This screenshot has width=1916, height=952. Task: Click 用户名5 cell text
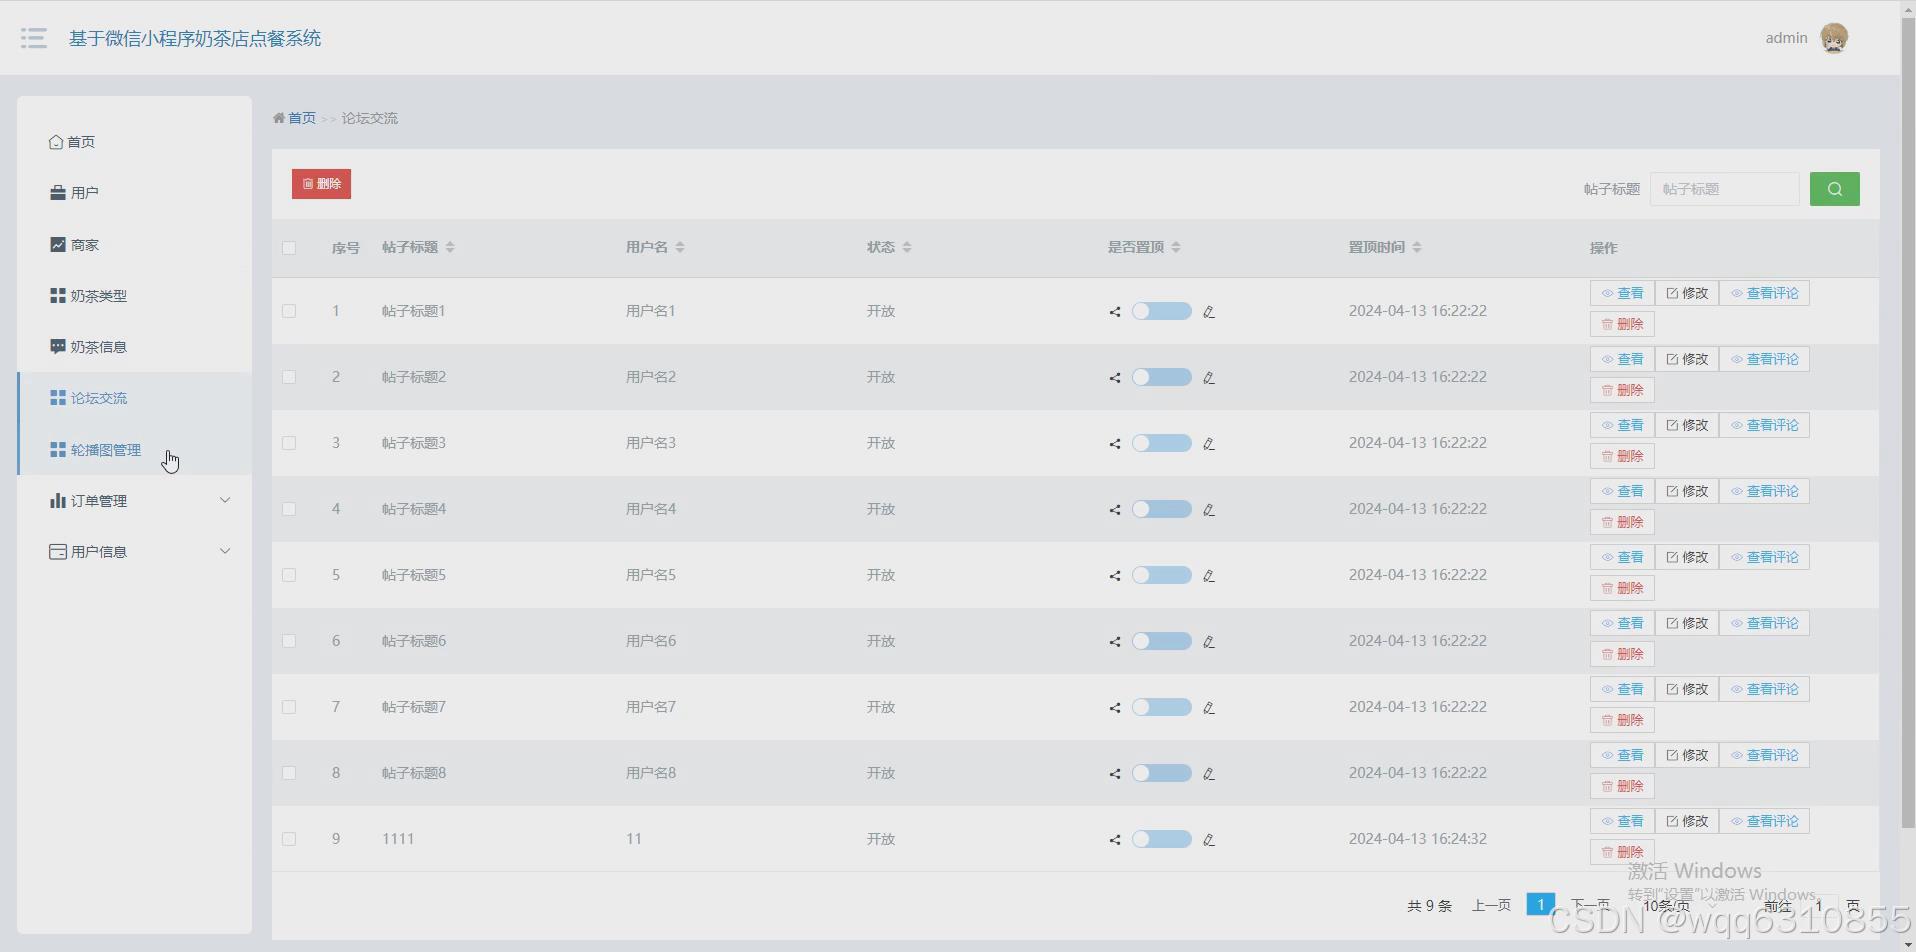coord(651,575)
